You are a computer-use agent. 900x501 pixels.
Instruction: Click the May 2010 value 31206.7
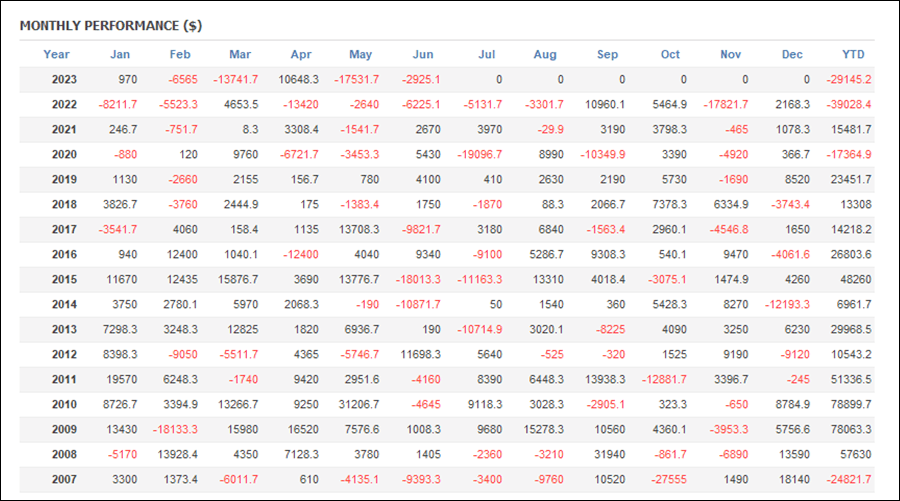coord(359,404)
